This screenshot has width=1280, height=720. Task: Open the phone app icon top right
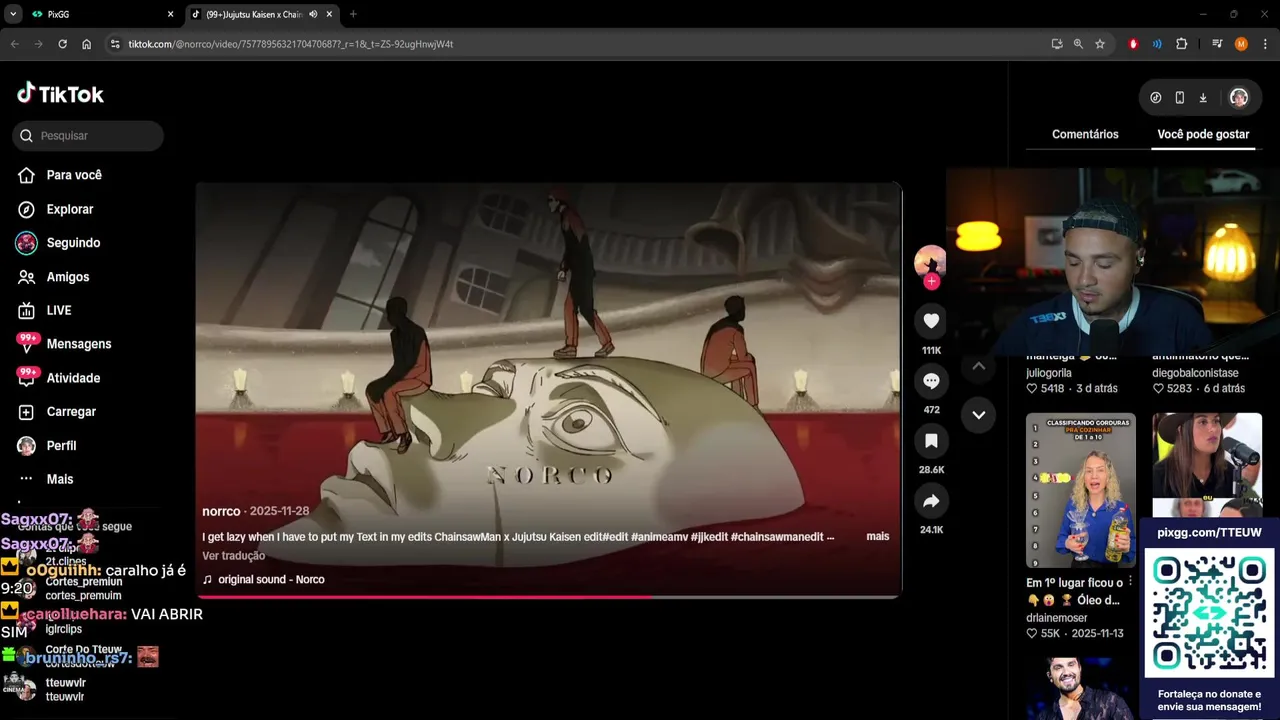[1179, 98]
